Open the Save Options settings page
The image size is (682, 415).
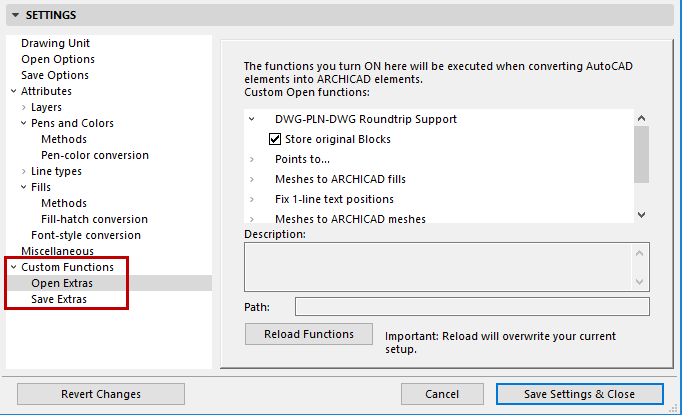[x=55, y=75]
